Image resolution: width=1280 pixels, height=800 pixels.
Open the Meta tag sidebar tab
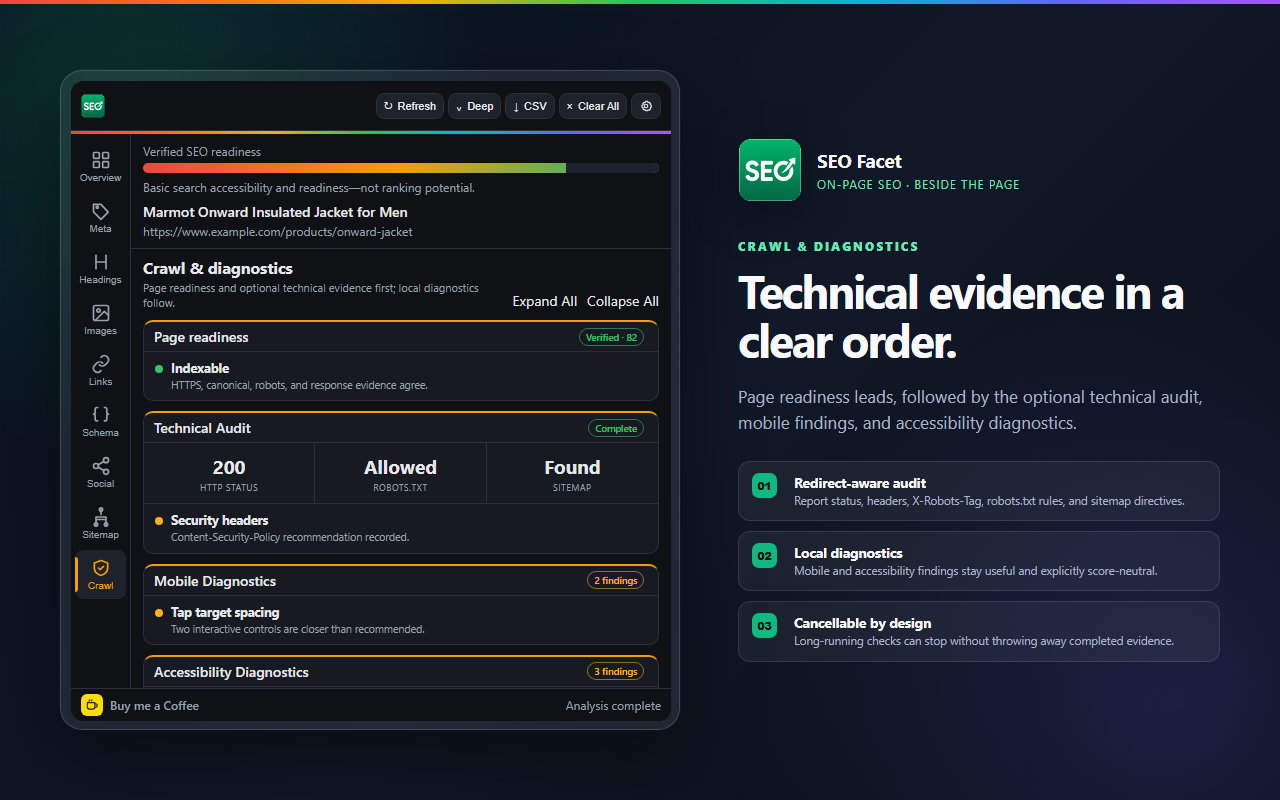point(100,217)
